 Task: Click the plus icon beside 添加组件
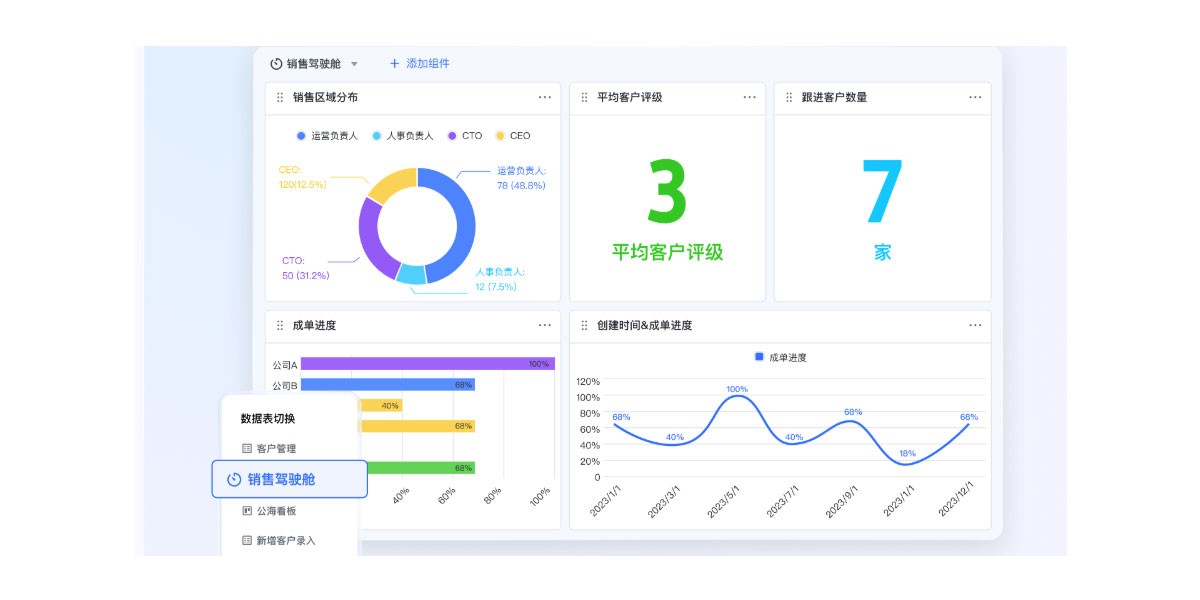394,63
